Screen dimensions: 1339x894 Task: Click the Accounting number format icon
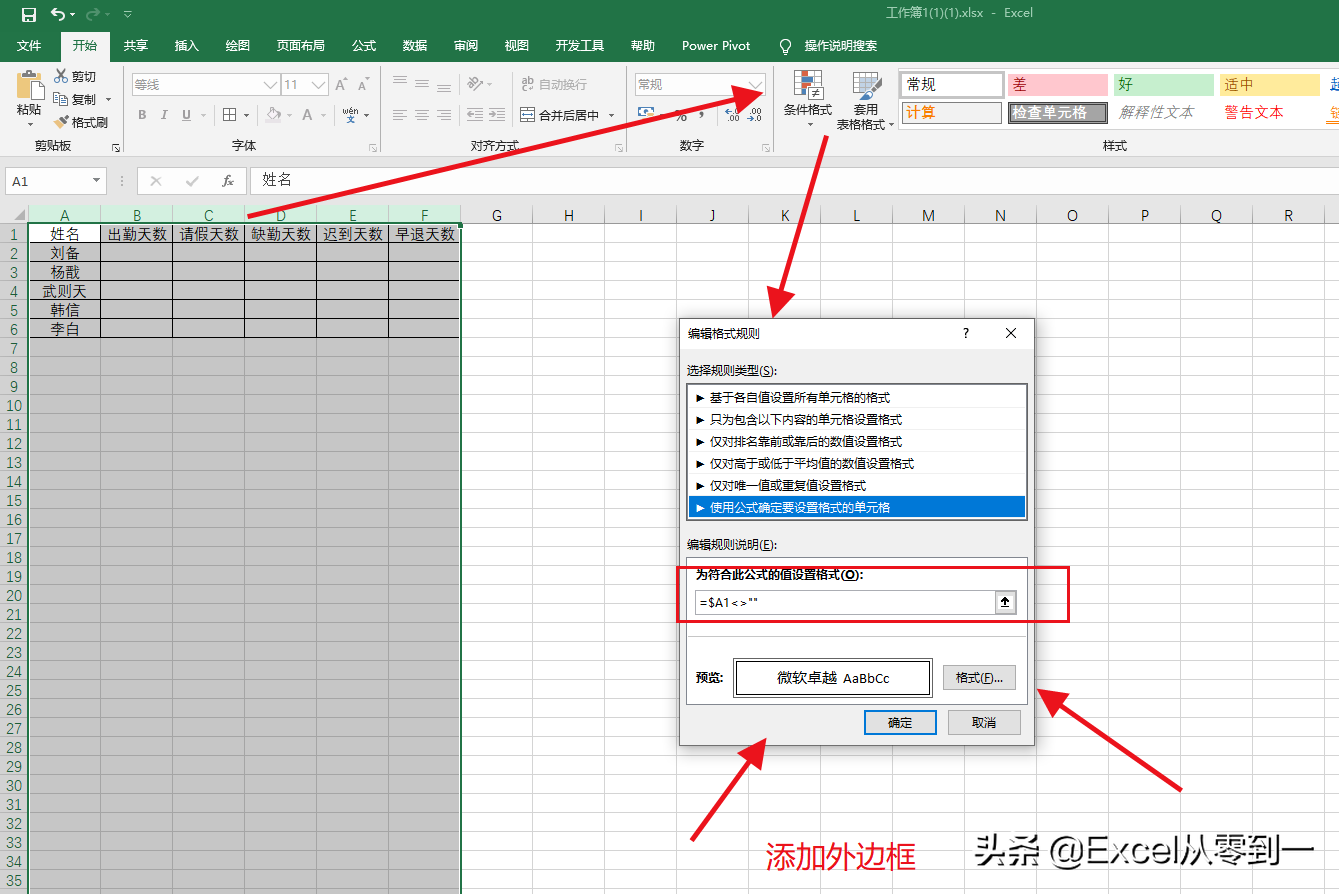648,115
